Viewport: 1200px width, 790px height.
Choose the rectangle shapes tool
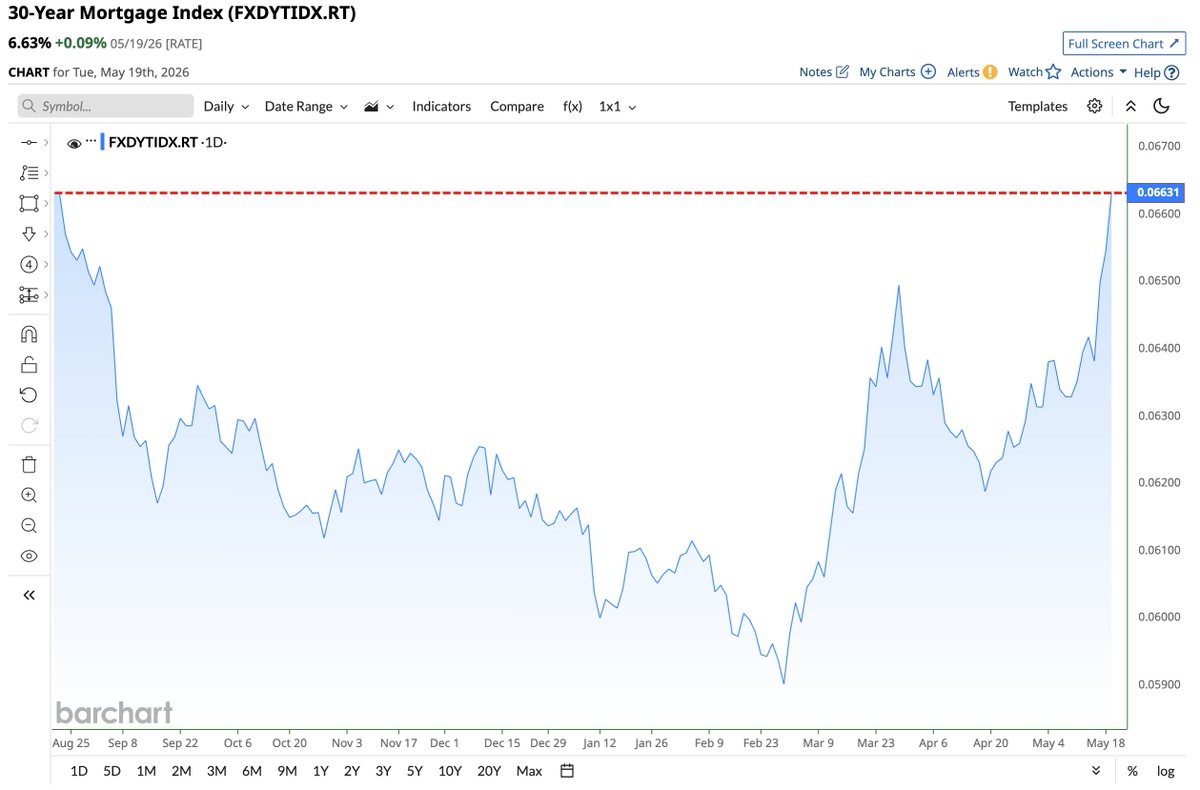[x=28, y=203]
